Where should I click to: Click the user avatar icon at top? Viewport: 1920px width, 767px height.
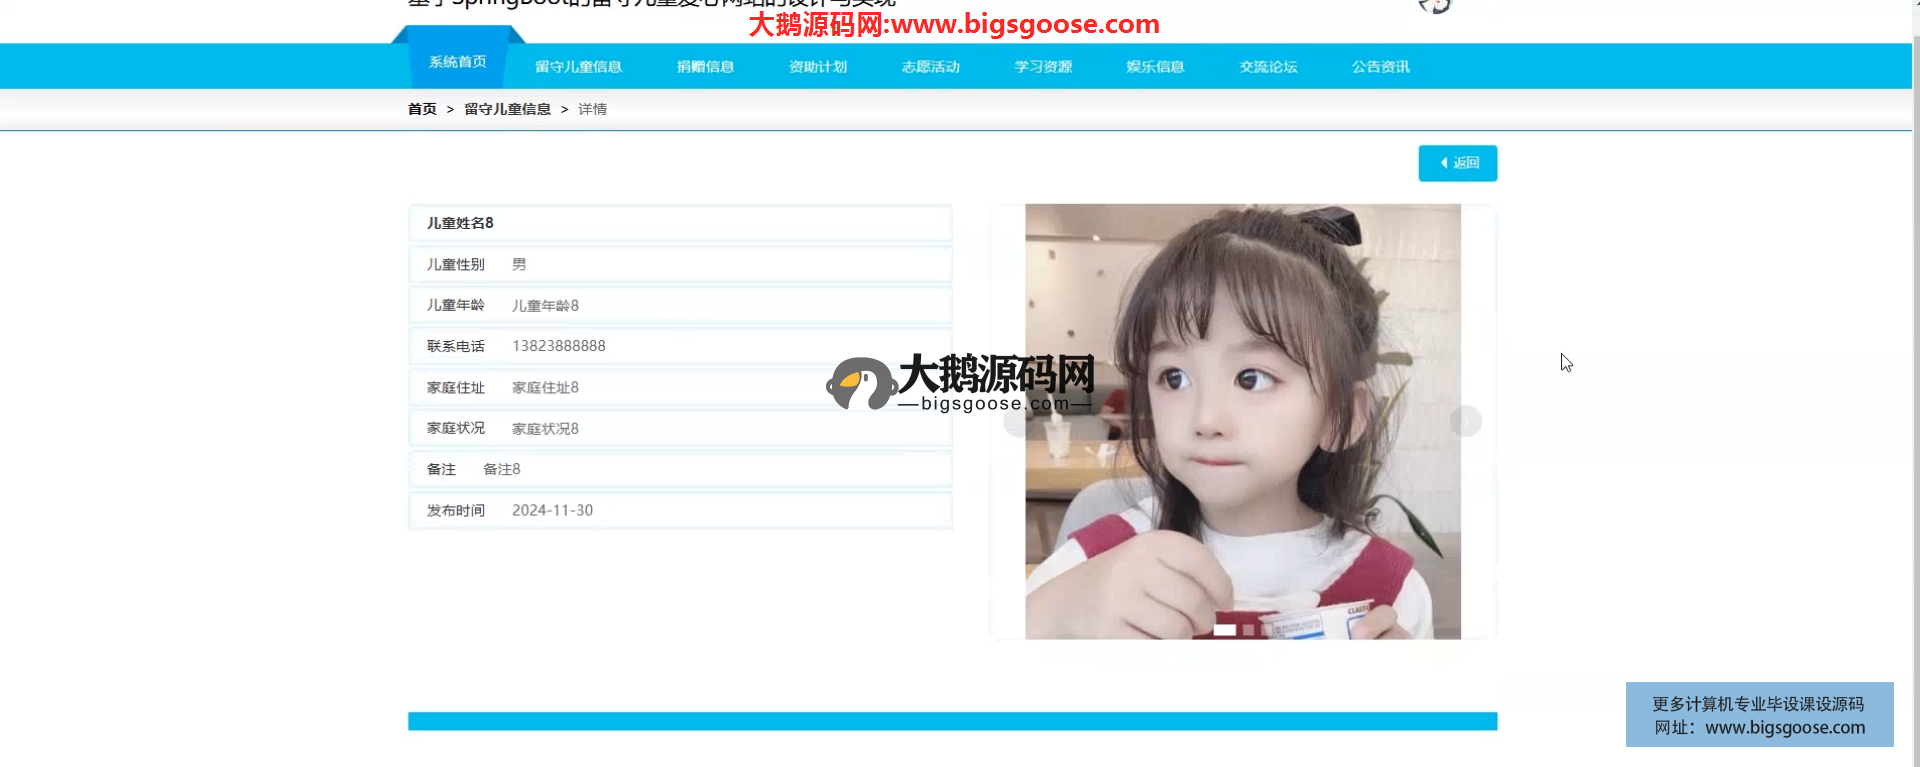[x=1434, y=6]
